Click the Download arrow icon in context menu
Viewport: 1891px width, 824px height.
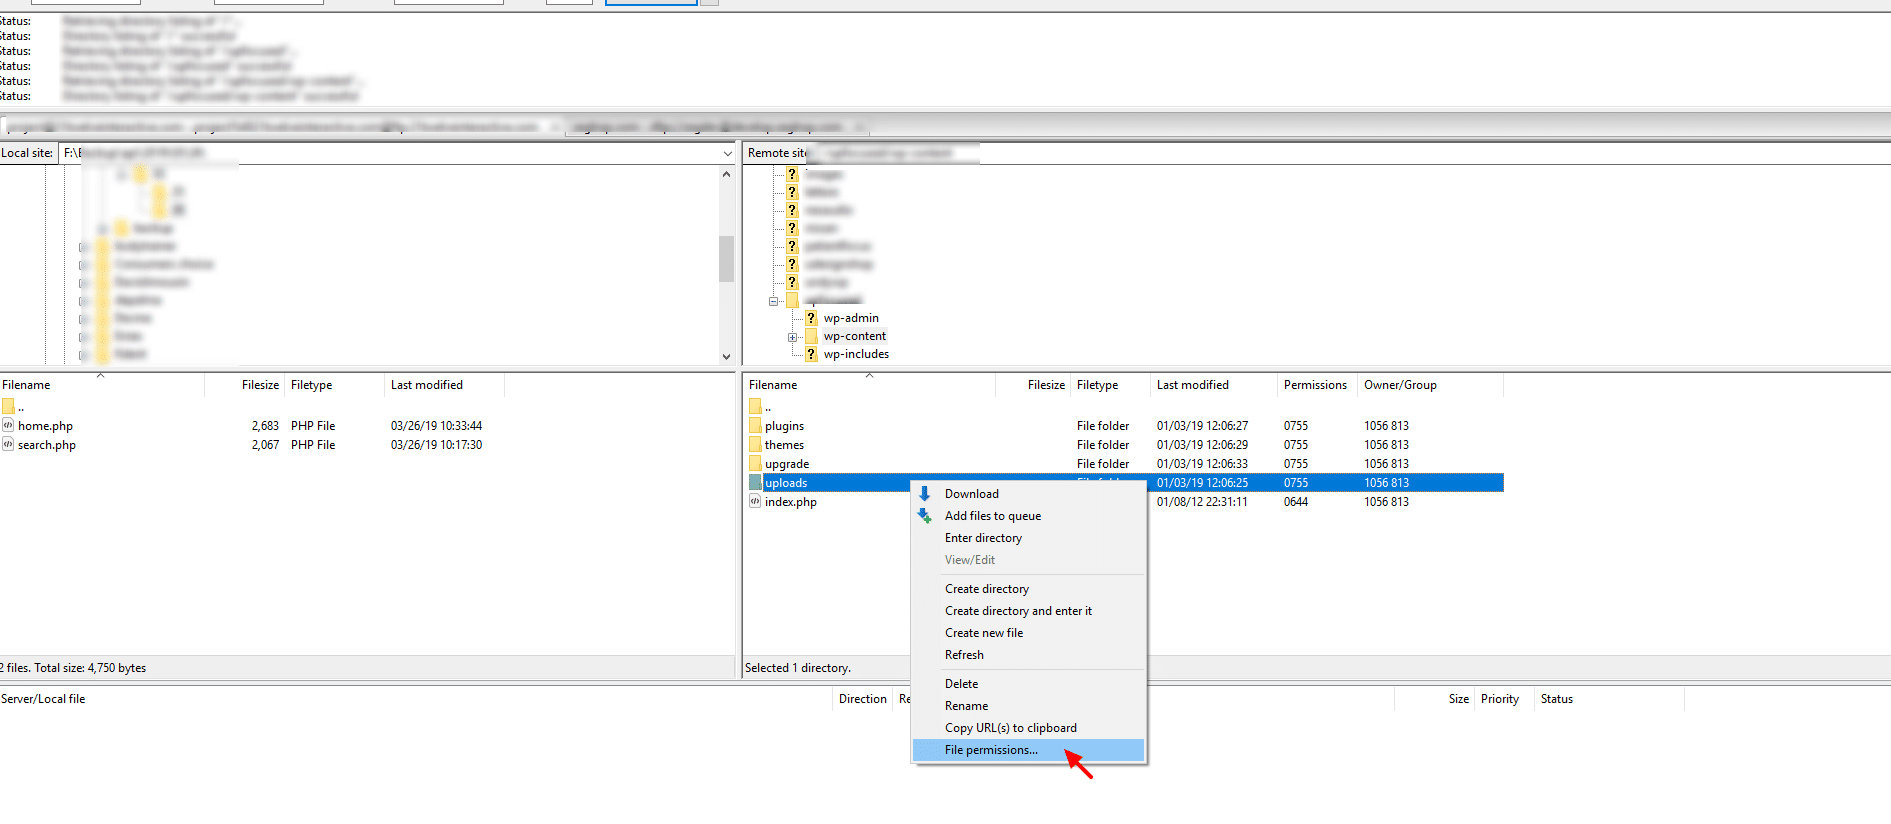coord(925,494)
